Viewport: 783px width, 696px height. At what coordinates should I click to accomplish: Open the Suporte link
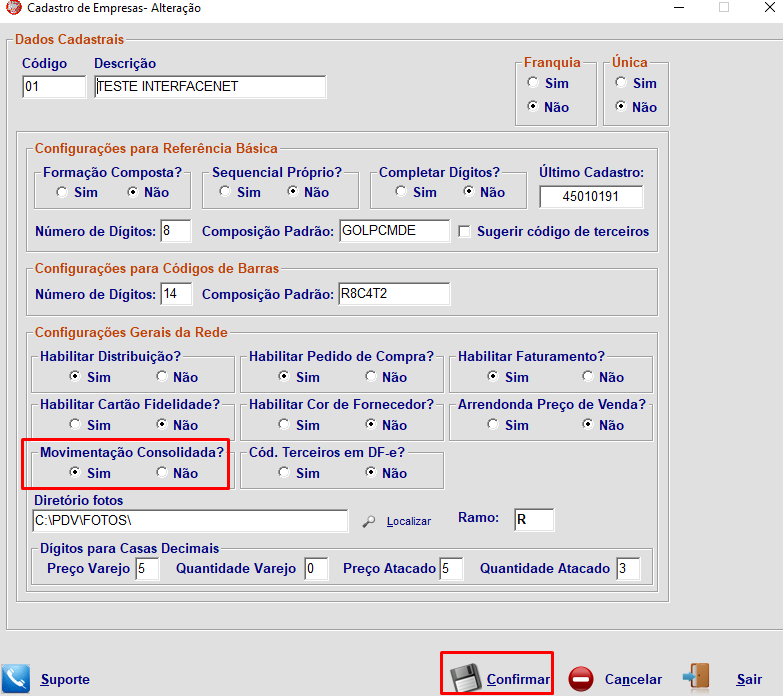65,679
